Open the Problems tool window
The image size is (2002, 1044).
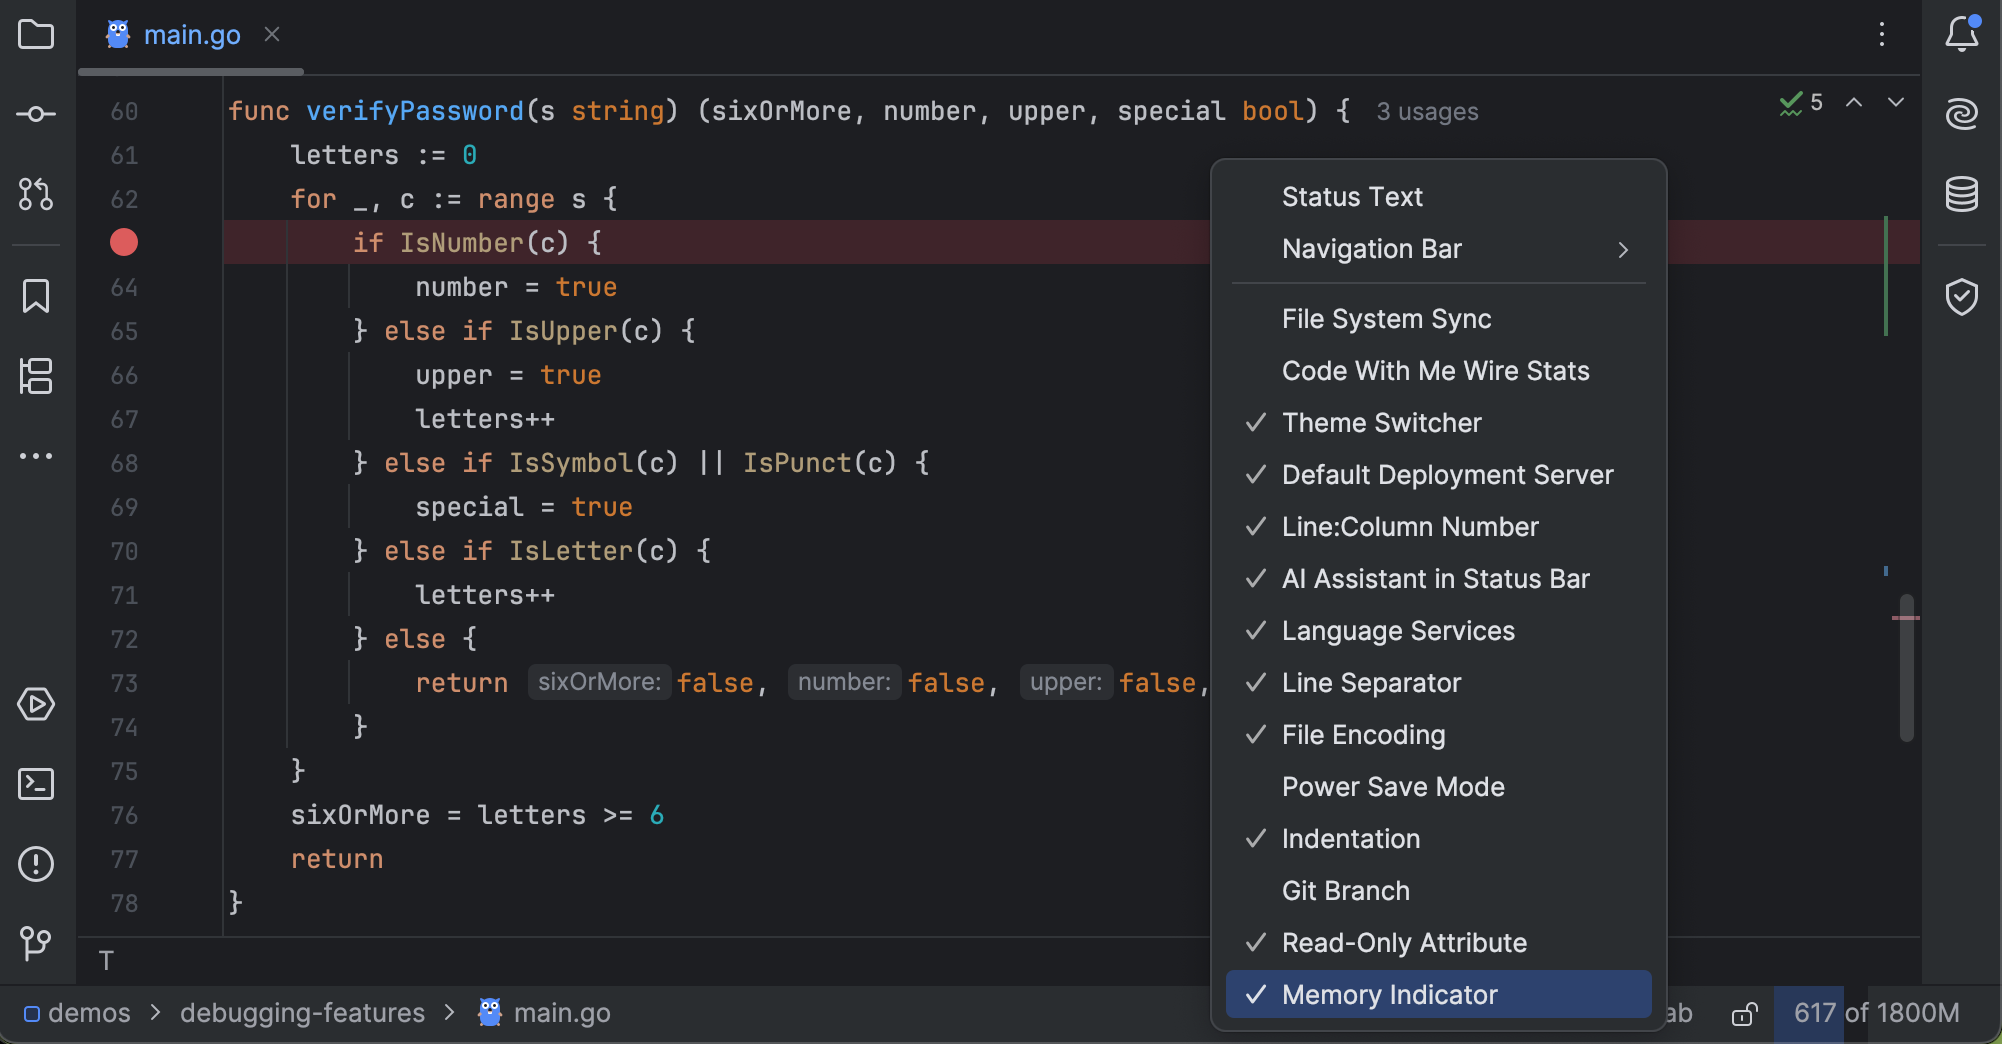click(36, 864)
